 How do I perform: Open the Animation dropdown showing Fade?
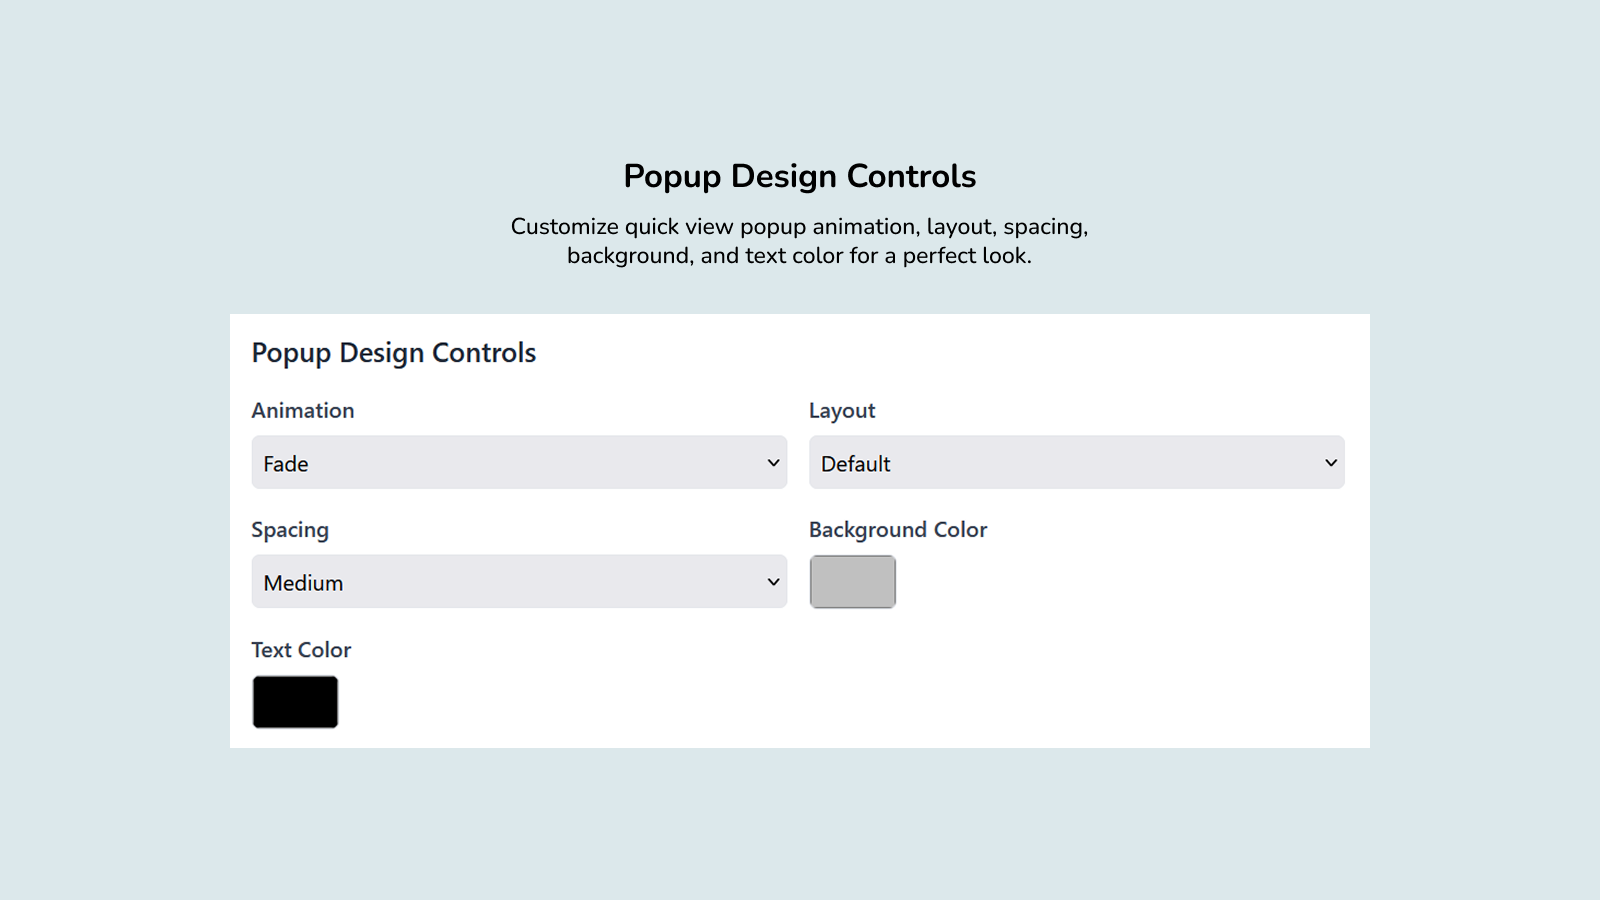click(518, 462)
